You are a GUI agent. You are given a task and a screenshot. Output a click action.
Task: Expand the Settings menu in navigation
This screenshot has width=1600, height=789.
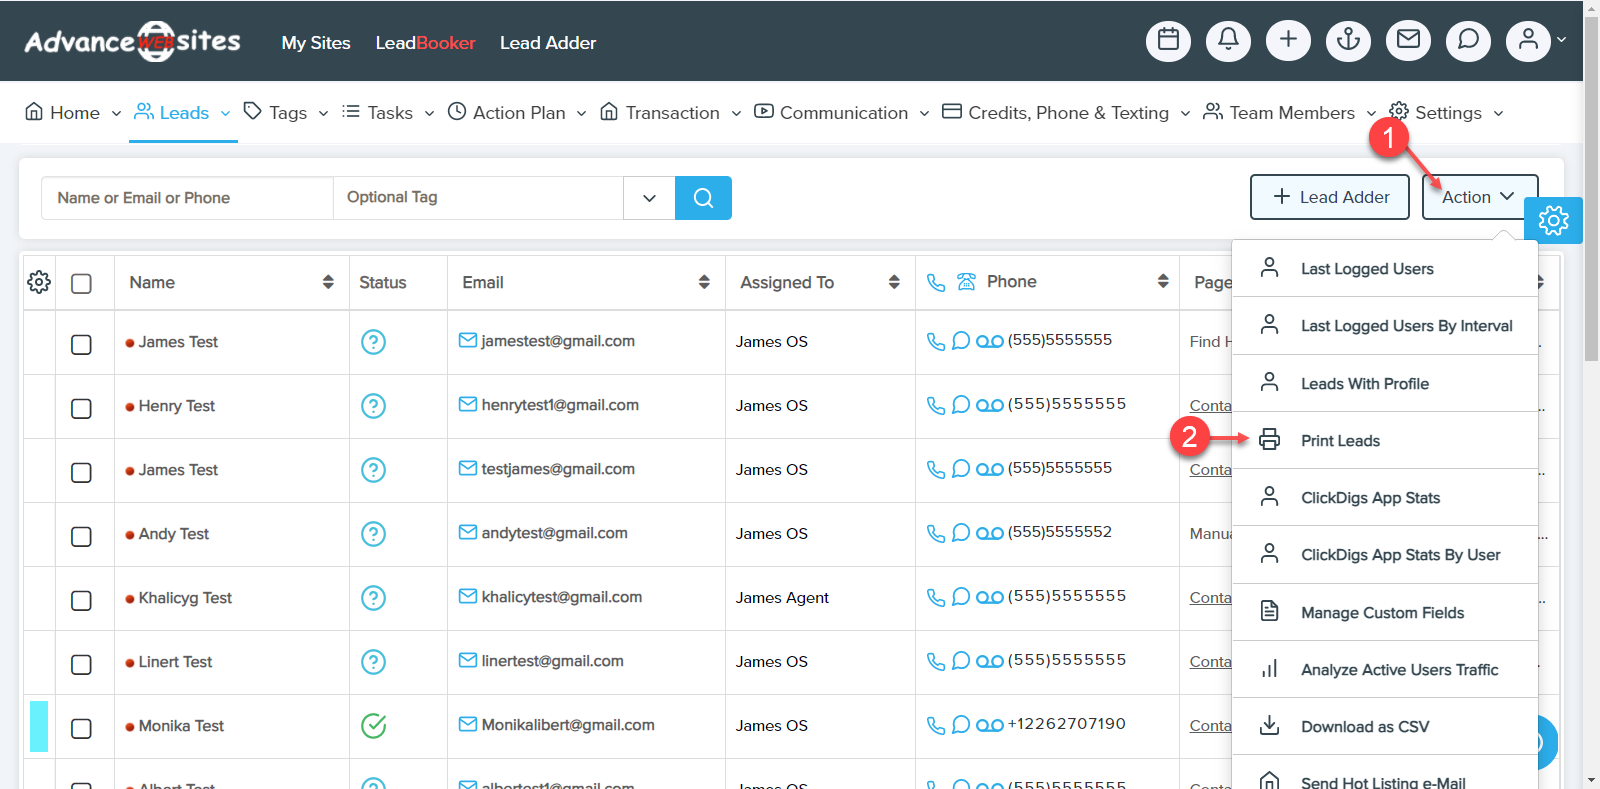[x=1448, y=113]
